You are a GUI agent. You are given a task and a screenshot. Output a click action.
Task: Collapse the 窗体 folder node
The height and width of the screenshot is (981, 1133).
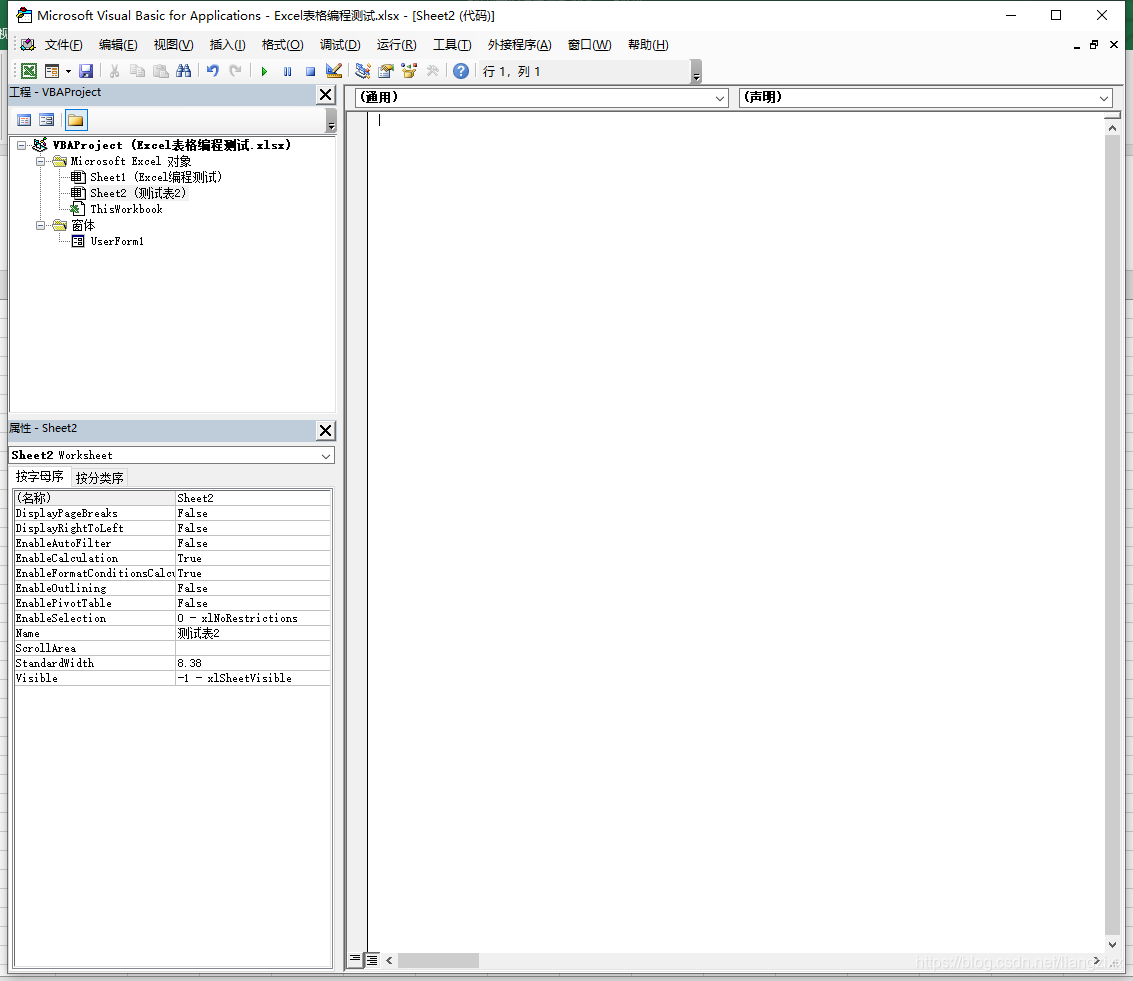pos(40,225)
